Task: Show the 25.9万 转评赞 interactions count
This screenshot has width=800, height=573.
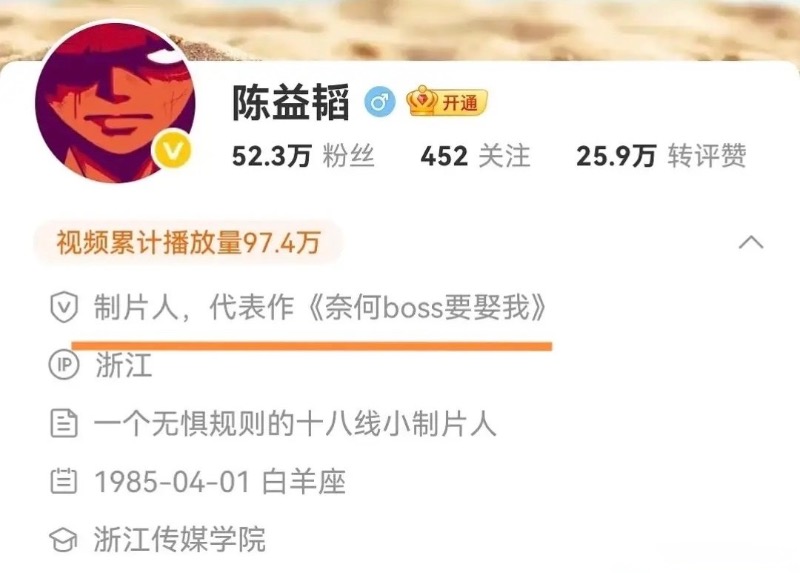Action: (x=661, y=156)
